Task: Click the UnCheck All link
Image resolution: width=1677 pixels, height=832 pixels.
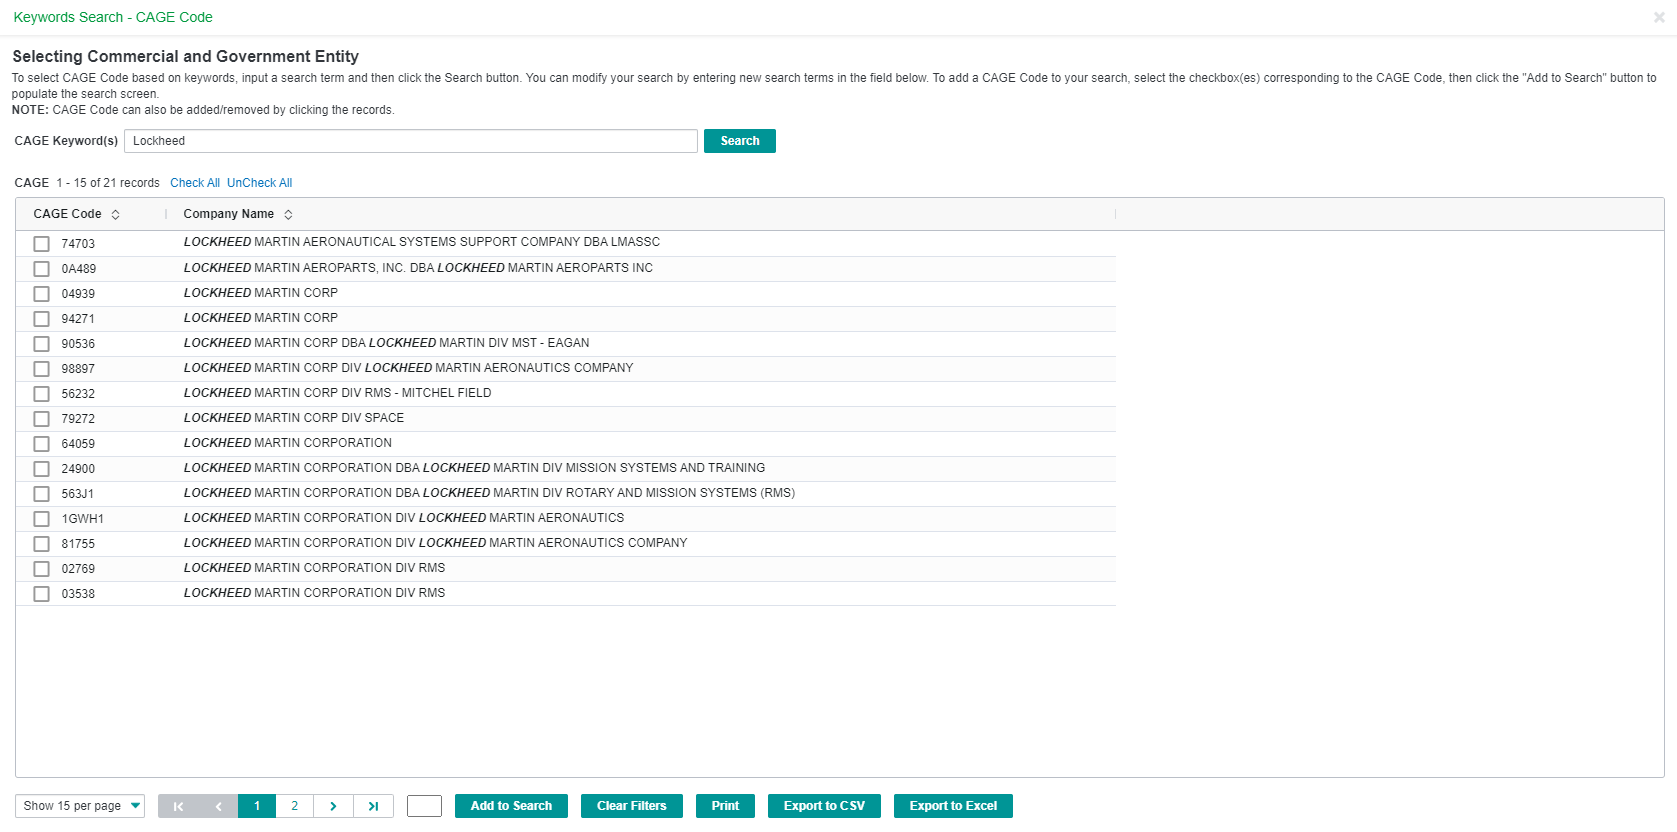Action: [x=259, y=183]
